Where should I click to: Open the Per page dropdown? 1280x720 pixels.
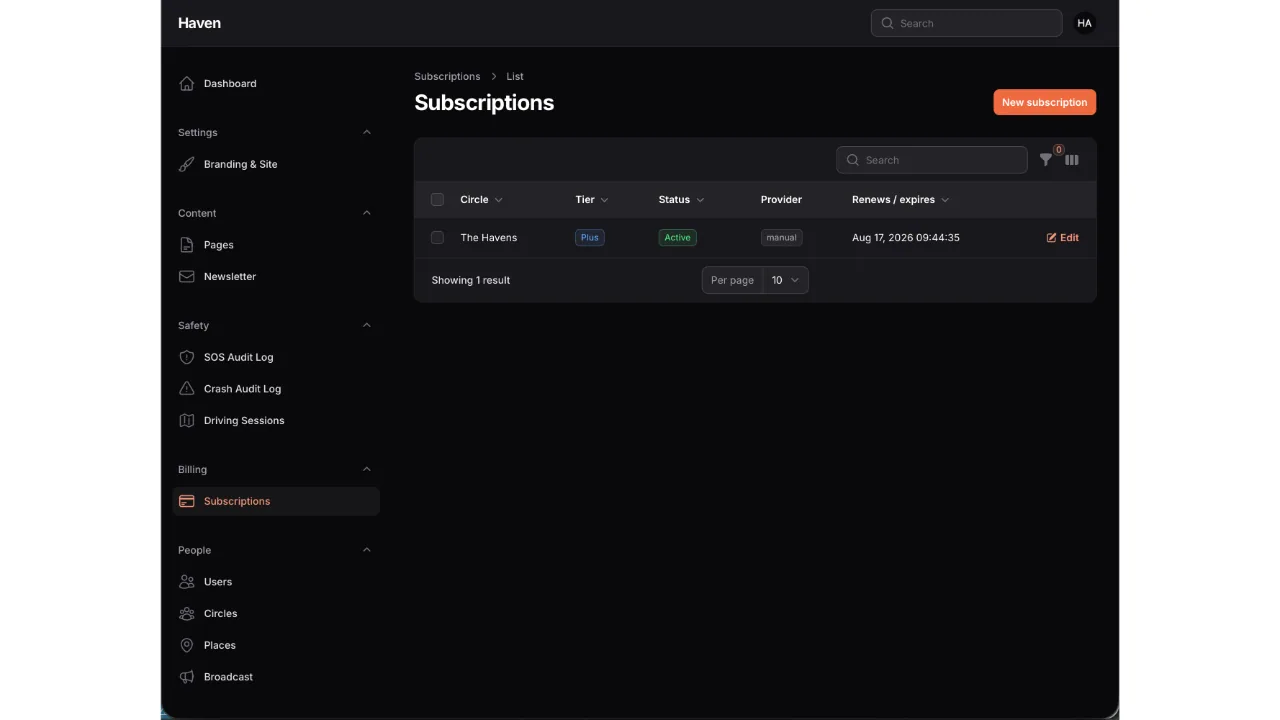785,280
